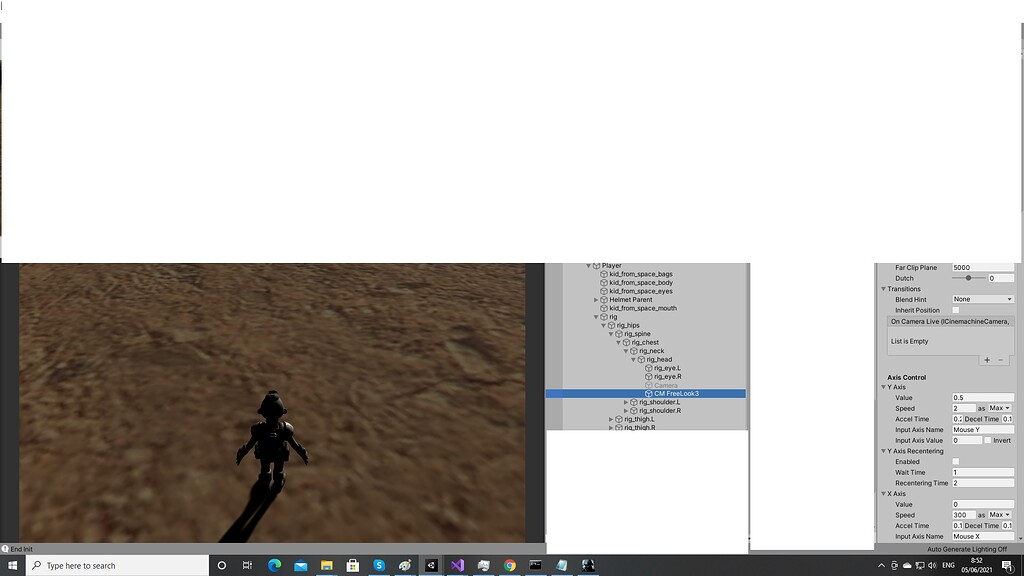Expand the Helmet Parent object

(595, 299)
